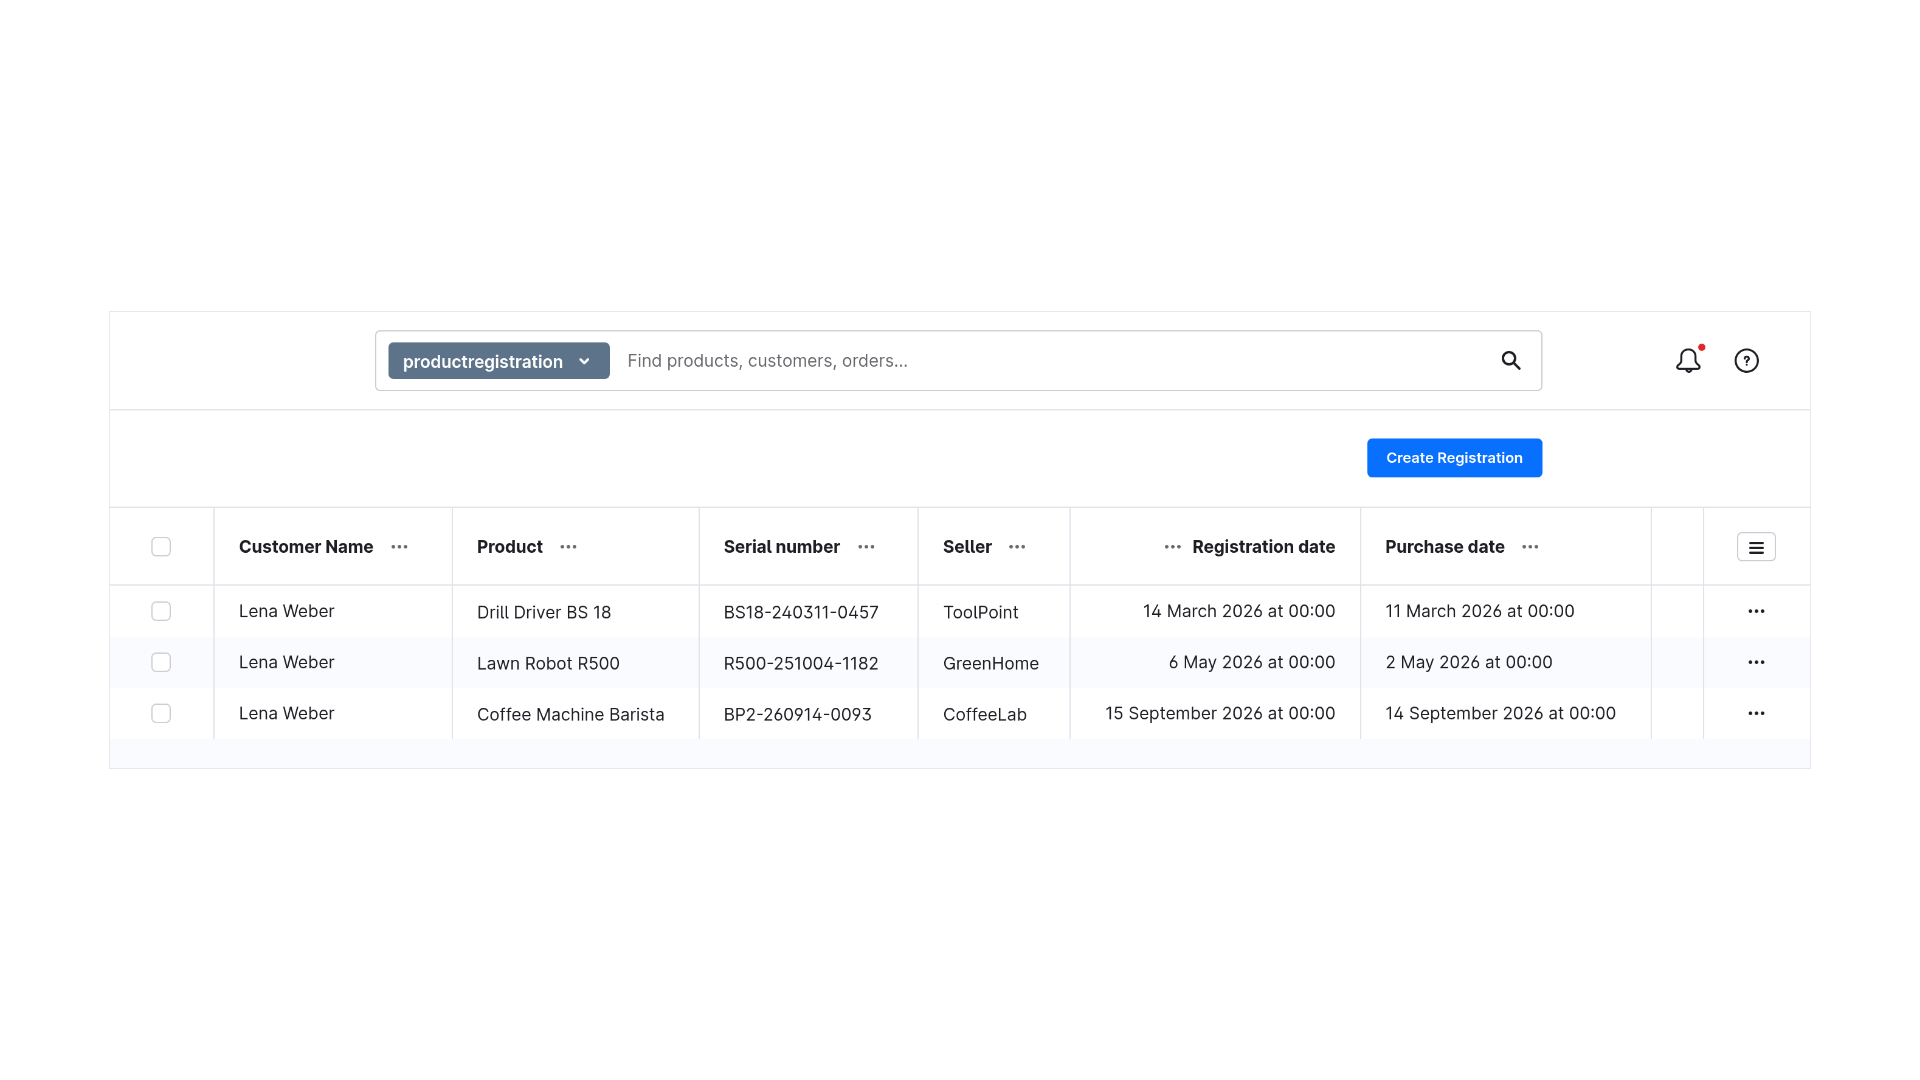Screen dimensions: 1920x1080
Task: Open Registration date column options dots
Action: 1172,547
